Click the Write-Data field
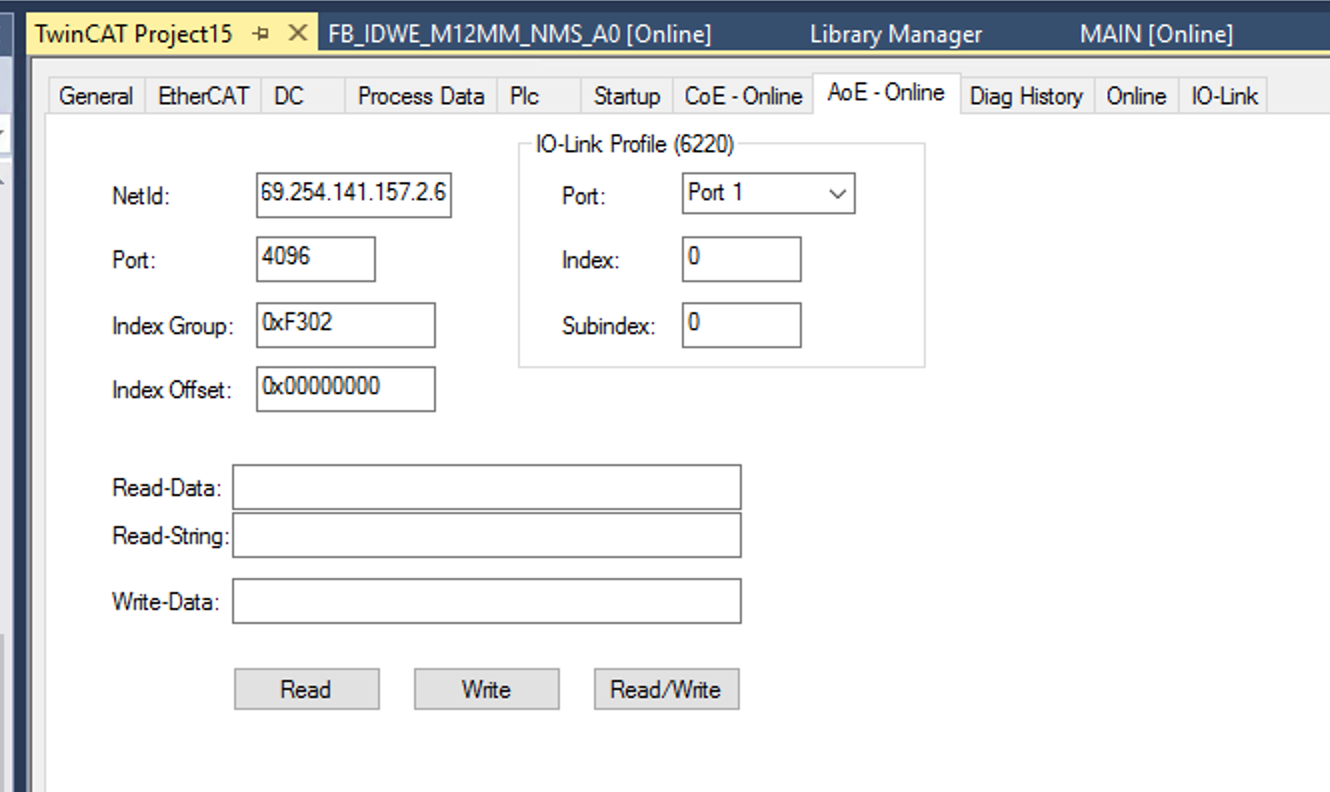This screenshot has width=1330, height=792. click(487, 601)
